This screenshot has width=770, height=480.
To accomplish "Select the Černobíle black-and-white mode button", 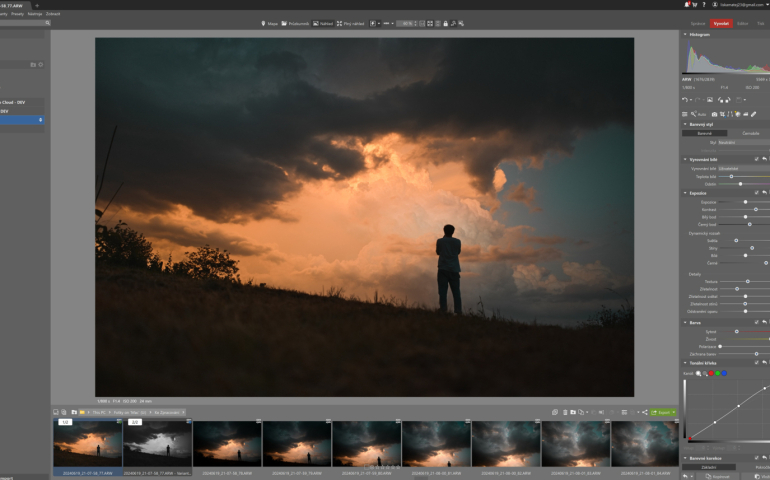I will coord(750,133).
